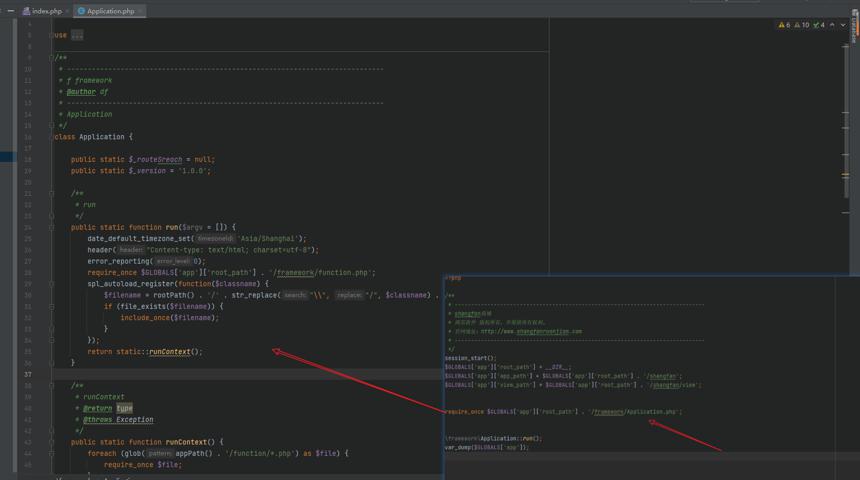Viewport: 860px width, 480px height.
Task: Click PHP file icon on index.php tab
Action: [x=26, y=11]
